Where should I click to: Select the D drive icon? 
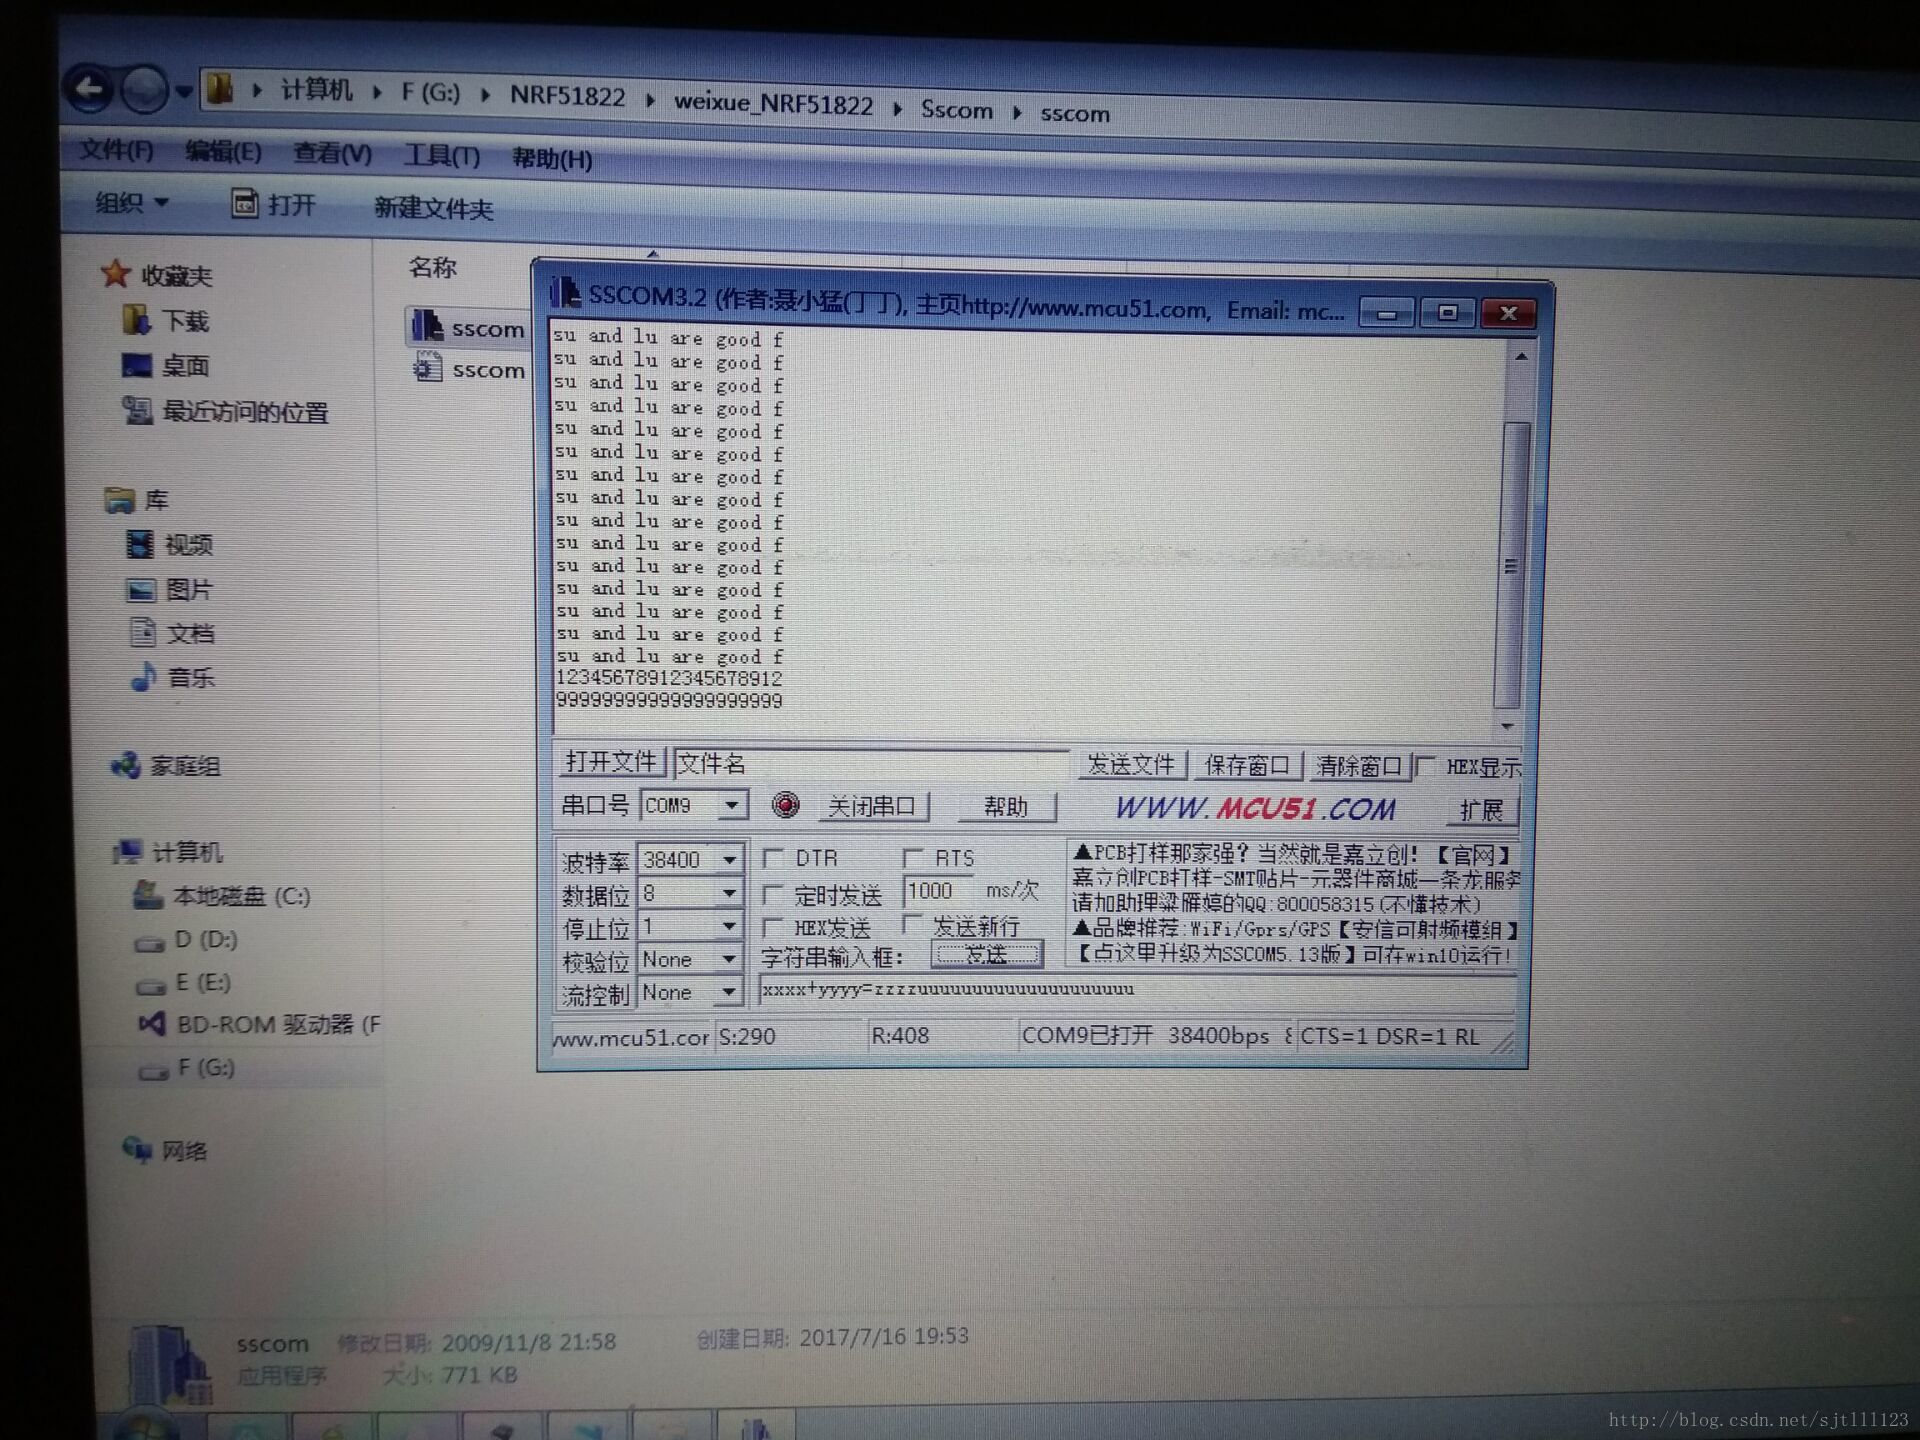coord(150,942)
